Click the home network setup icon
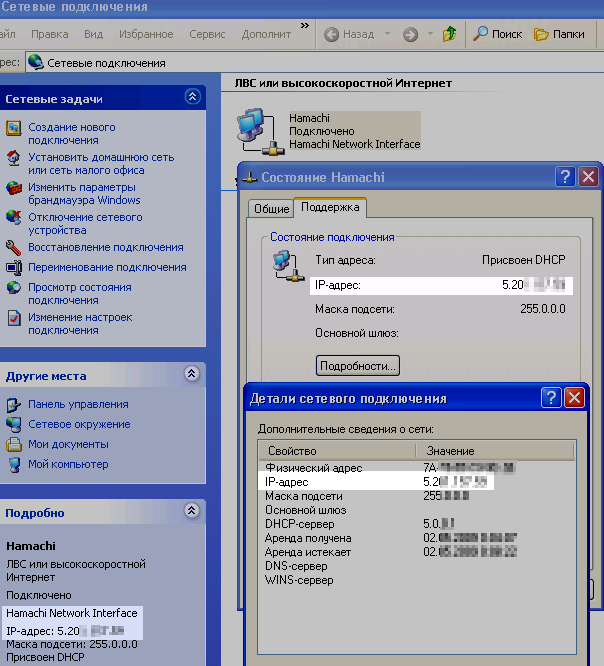This screenshot has height=666, width=604. point(14,158)
